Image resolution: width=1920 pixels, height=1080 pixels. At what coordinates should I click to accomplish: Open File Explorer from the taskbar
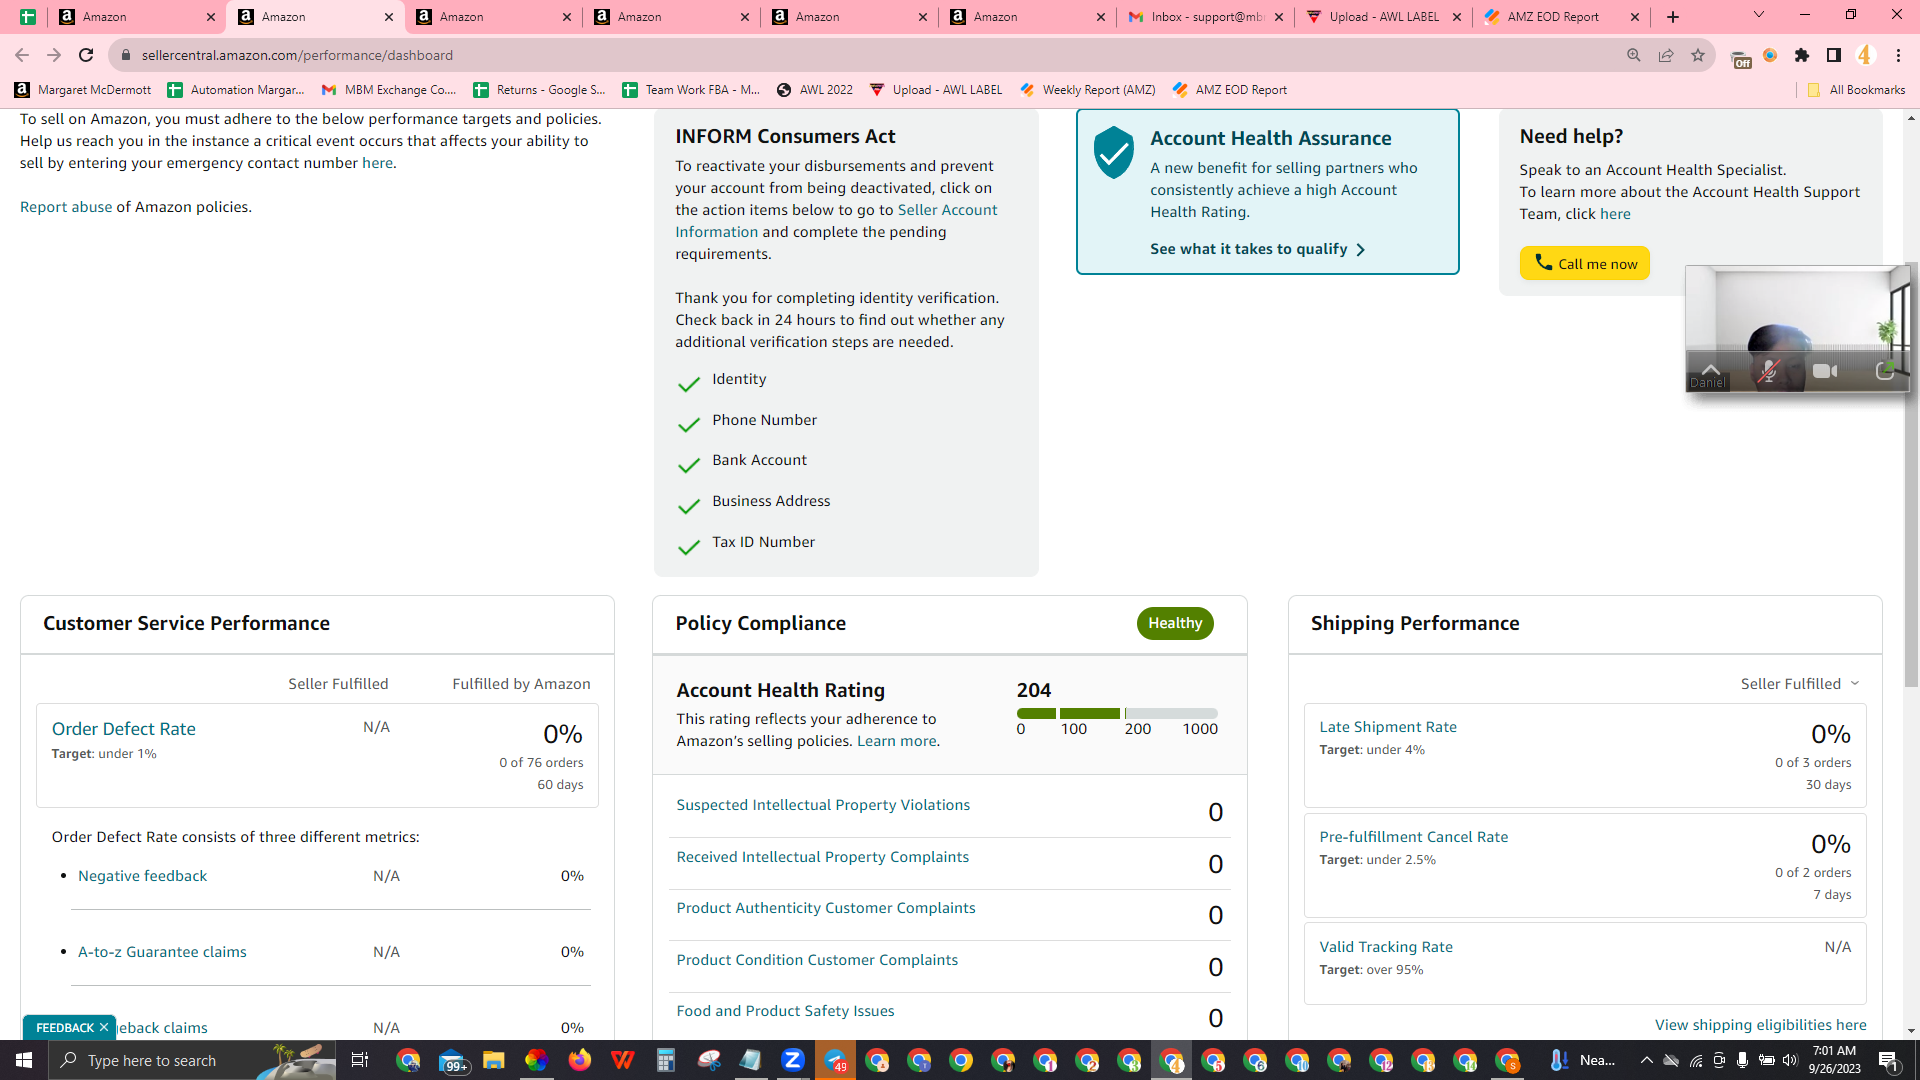(493, 1060)
